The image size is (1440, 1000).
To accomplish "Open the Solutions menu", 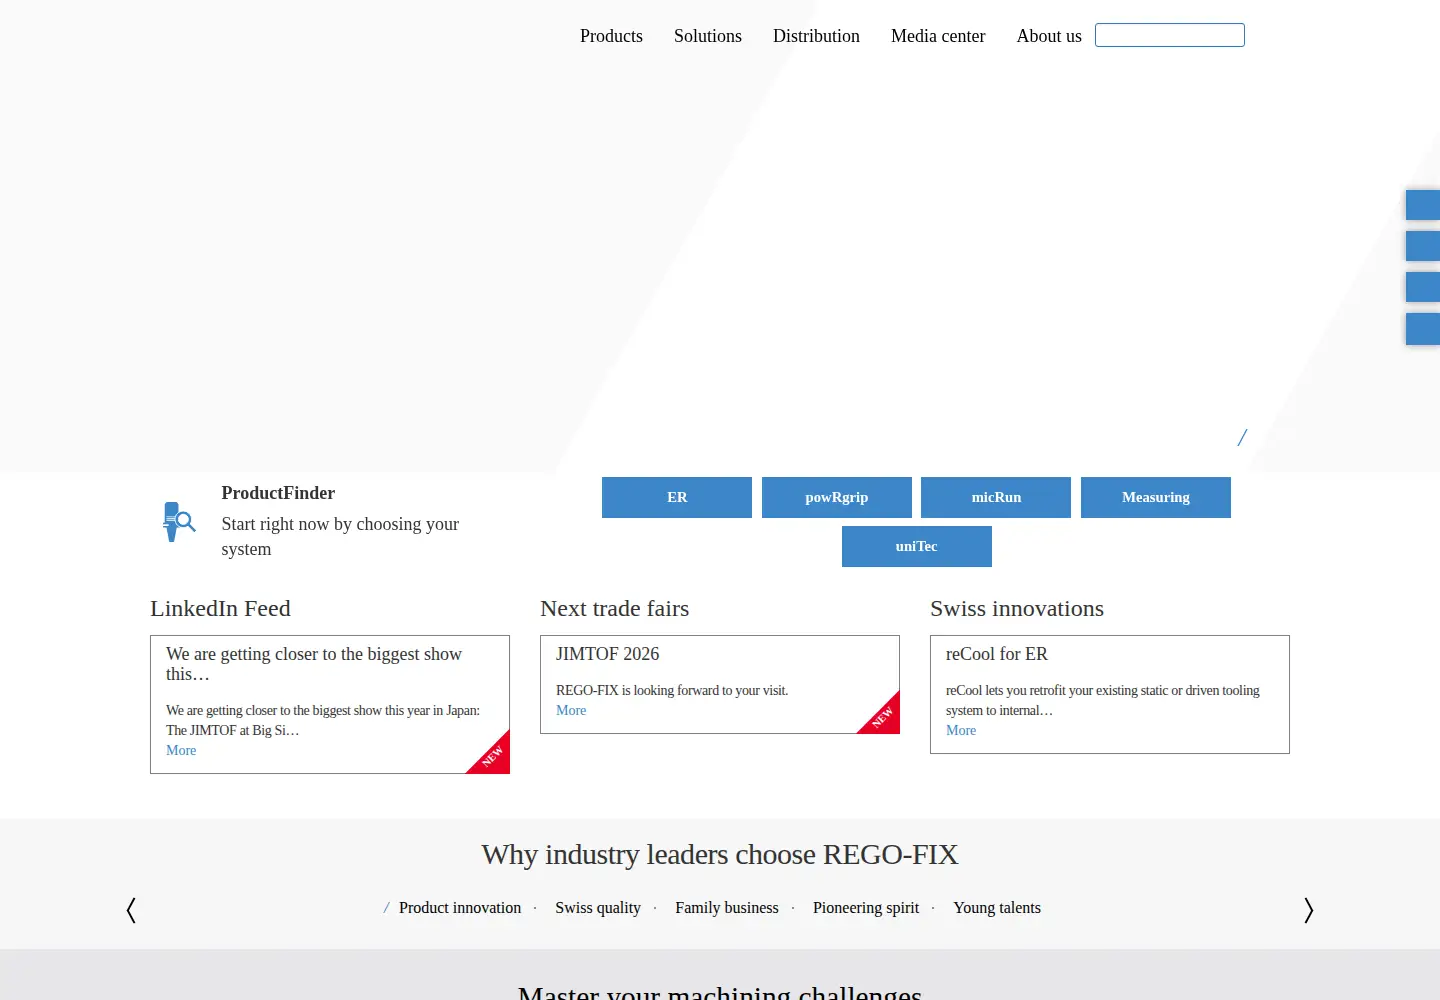I will [708, 36].
